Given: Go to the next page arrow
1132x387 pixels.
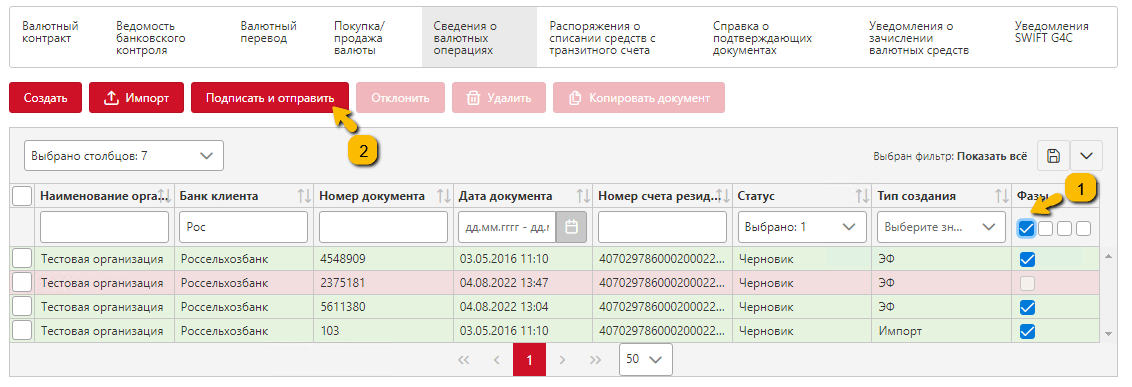Looking at the screenshot, I should [562, 360].
